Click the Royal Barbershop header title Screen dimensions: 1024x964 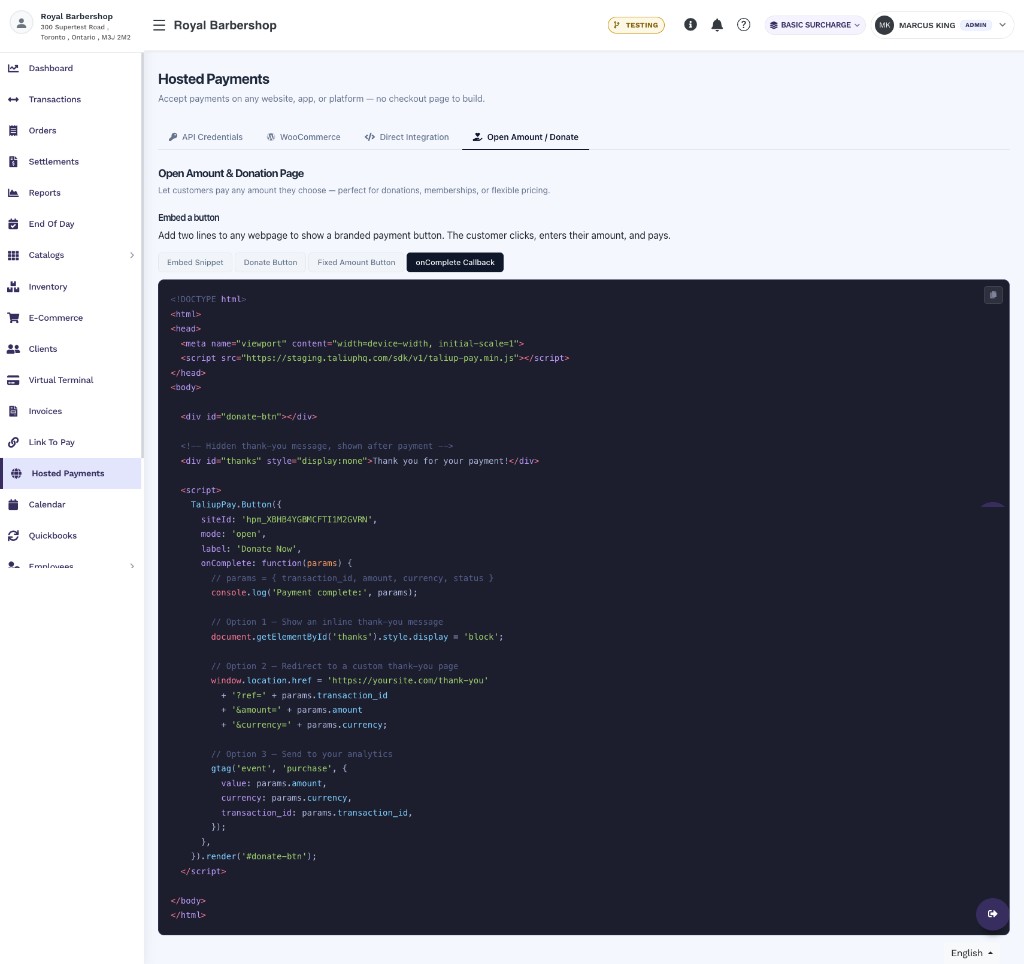(x=225, y=25)
